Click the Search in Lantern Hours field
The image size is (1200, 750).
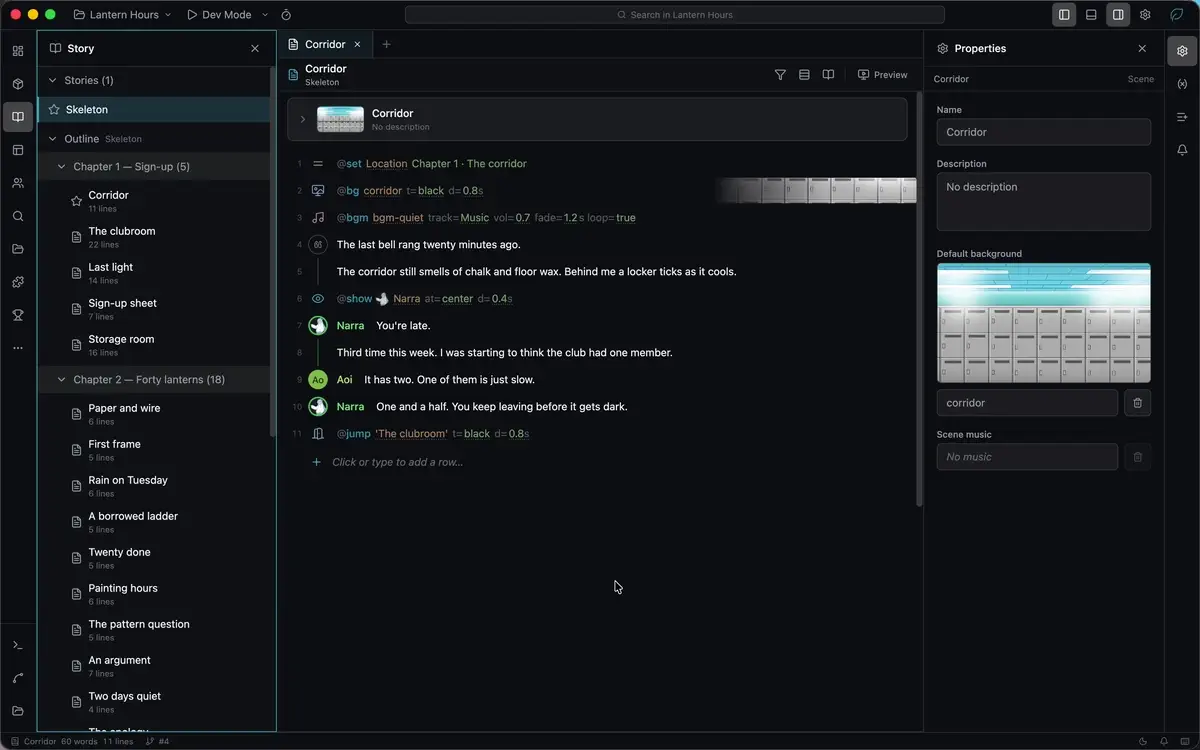pos(675,15)
